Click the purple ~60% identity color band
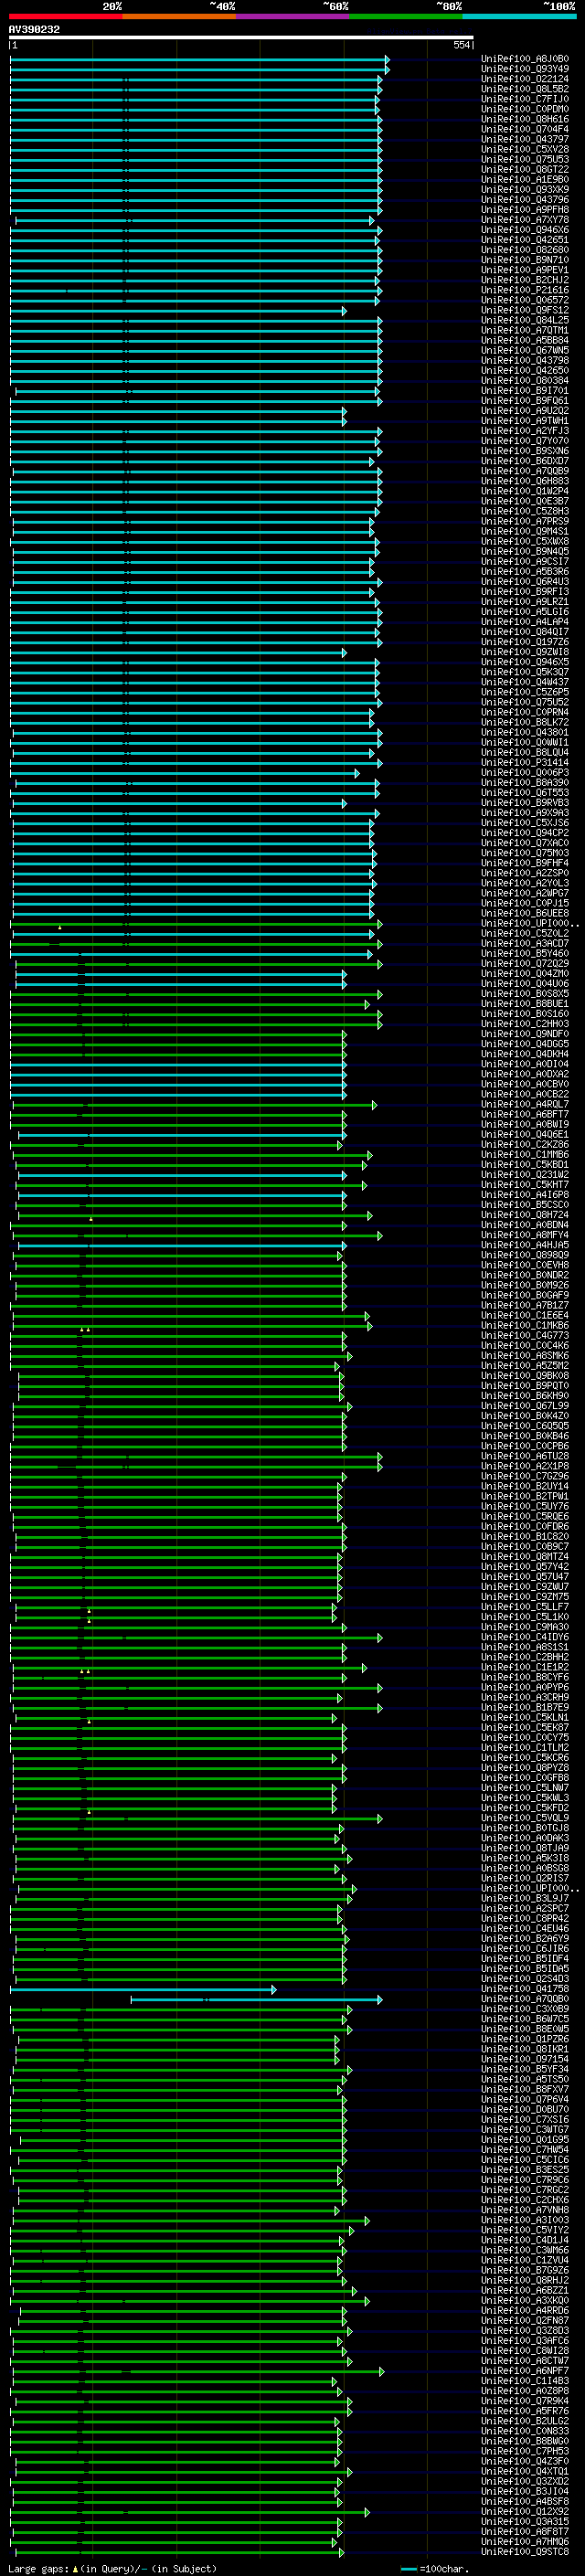Image resolution: width=585 pixels, height=2576 pixels. [x=293, y=17]
